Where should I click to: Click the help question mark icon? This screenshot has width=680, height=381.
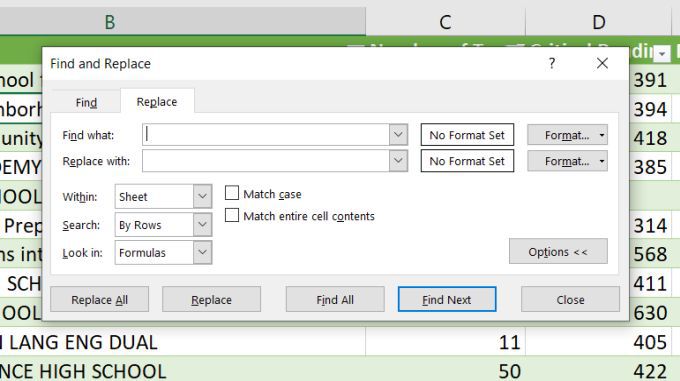pos(552,64)
